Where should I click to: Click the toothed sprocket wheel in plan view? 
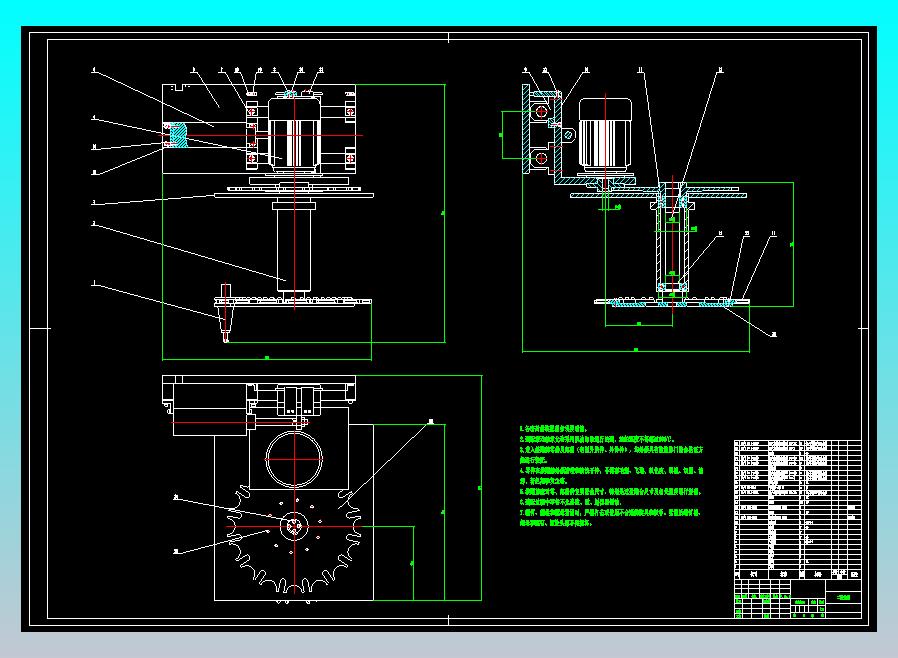pos(294,541)
